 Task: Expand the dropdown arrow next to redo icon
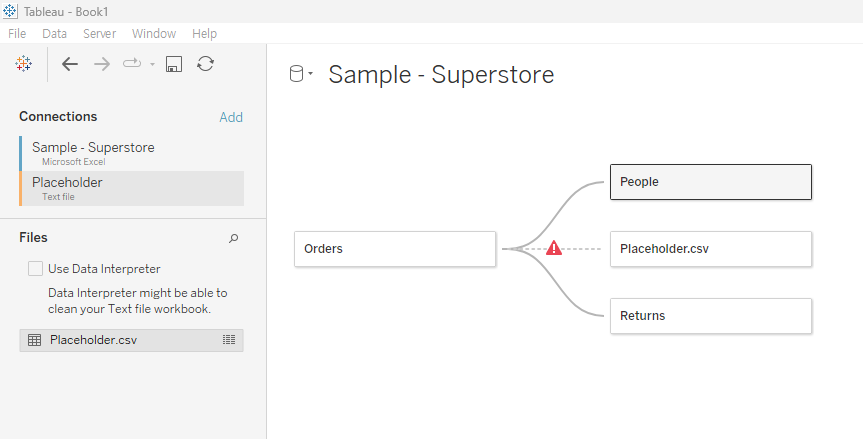pyautogui.click(x=152, y=65)
